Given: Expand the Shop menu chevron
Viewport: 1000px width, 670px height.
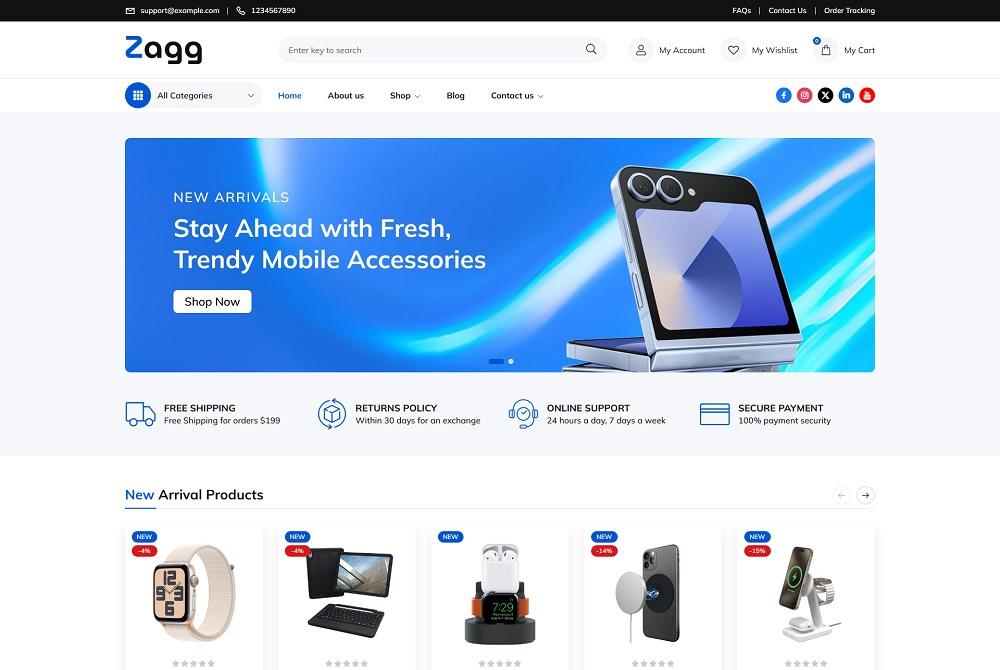Looking at the screenshot, I should point(418,96).
